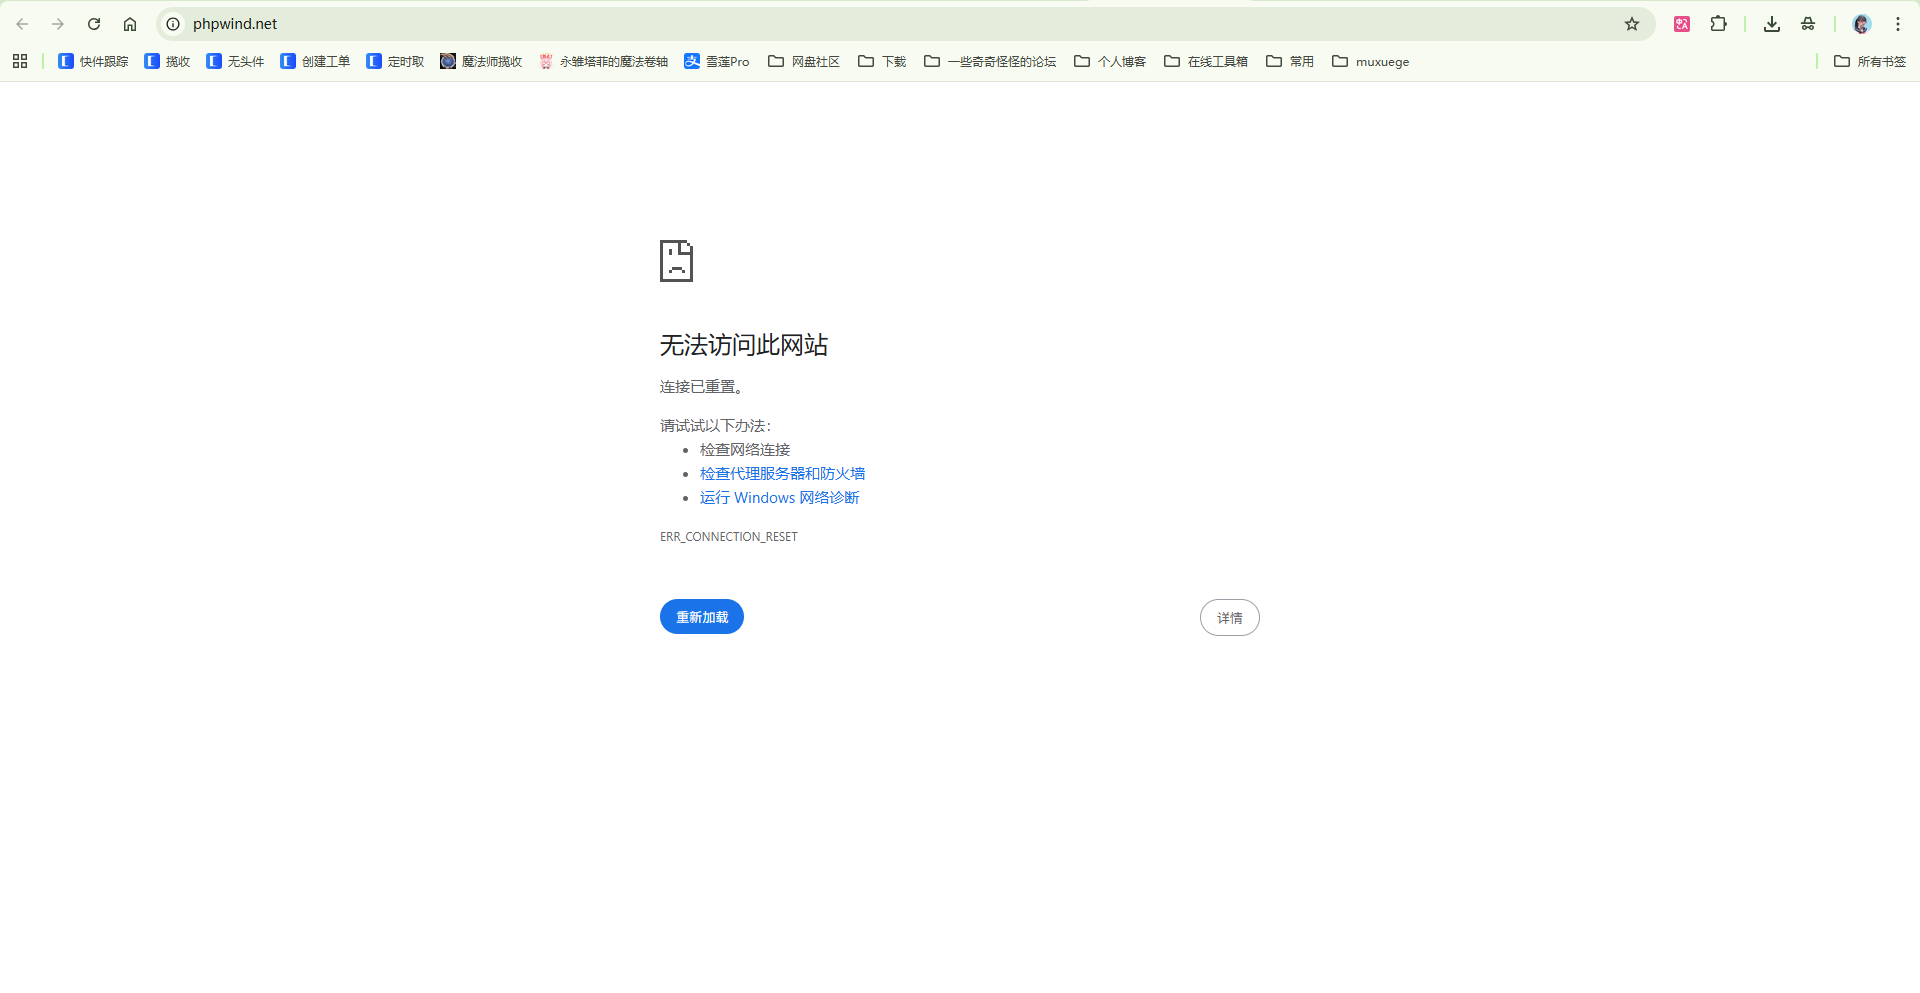The image size is (1920, 993).
Task: Click the profile avatar in the toolbar
Action: [1860, 24]
